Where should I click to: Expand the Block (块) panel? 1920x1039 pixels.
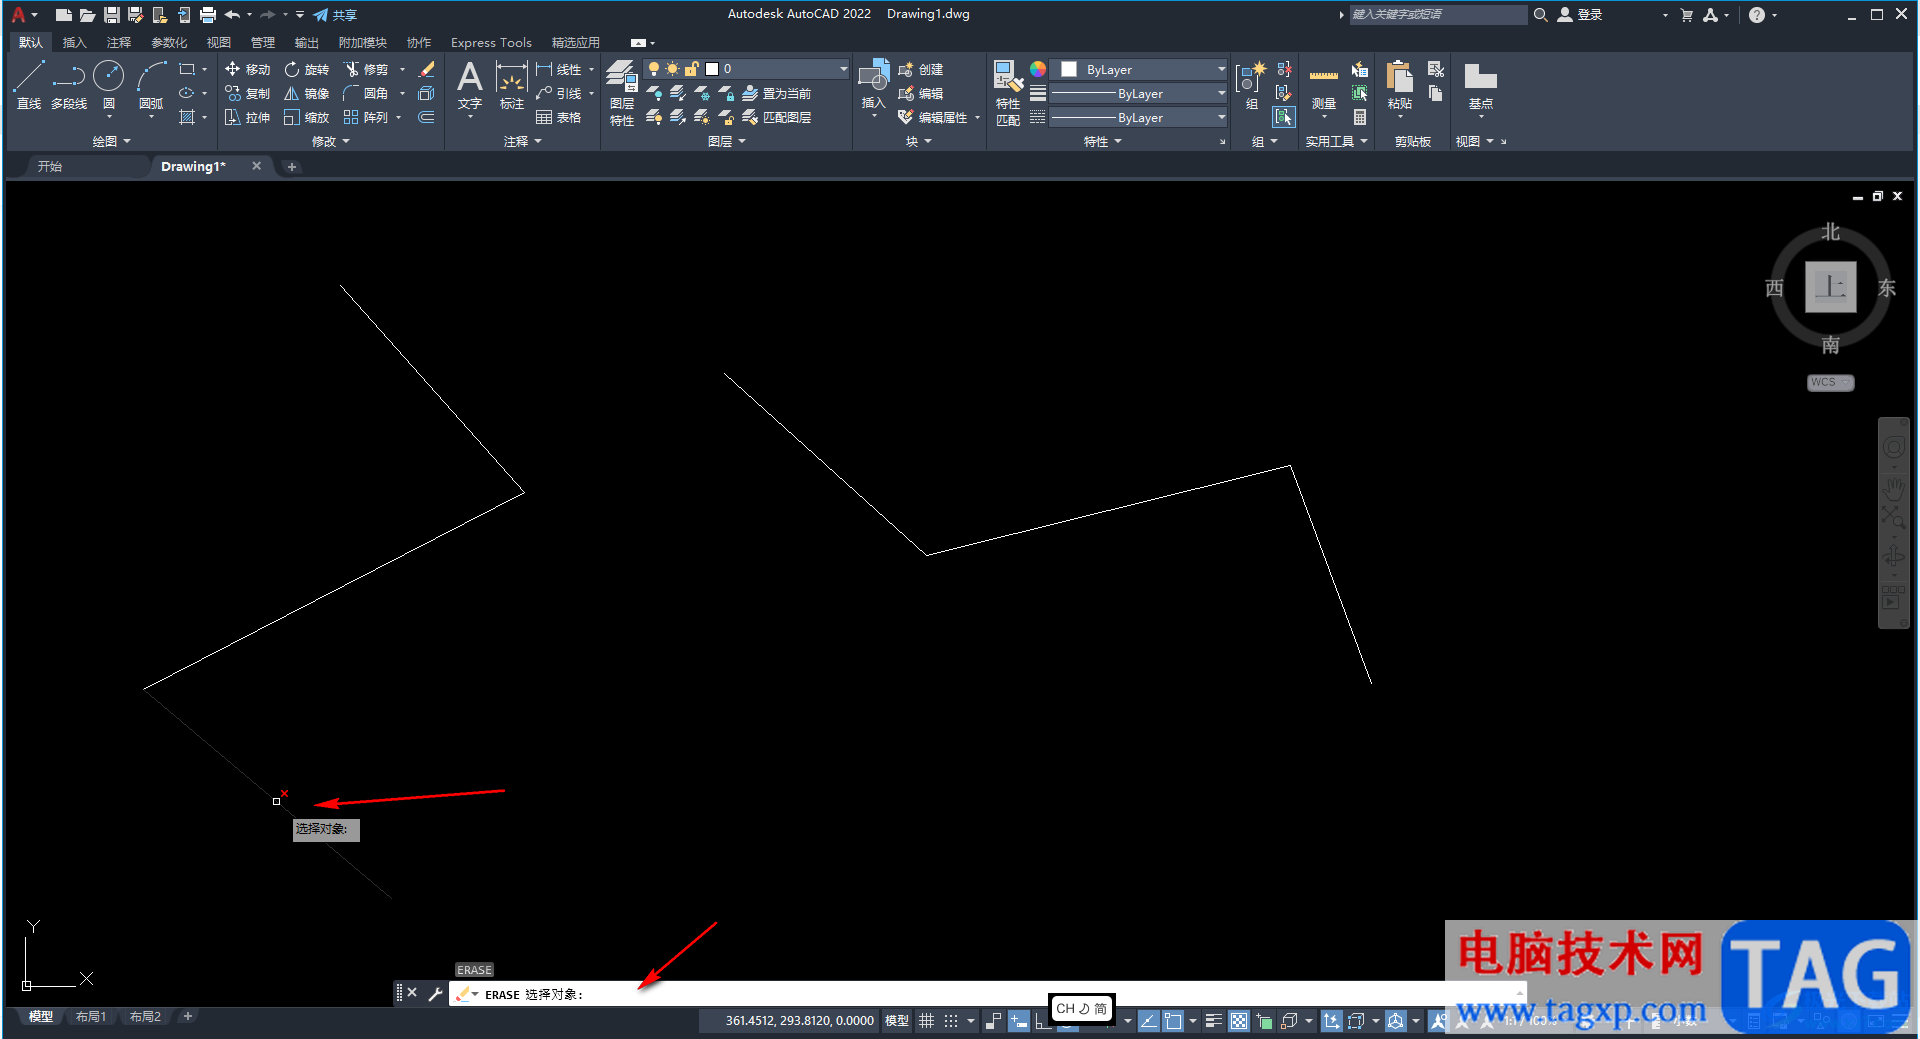pos(918,142)
